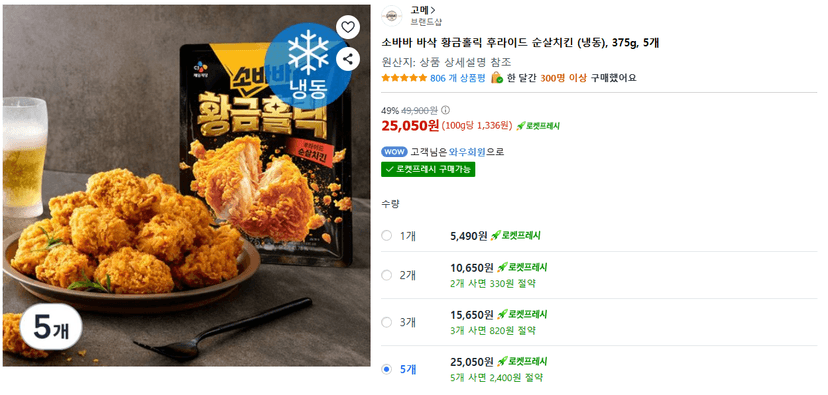Click the heart wishlist icon
Viewport: 828px width, 395px height.
pos(347,27)
